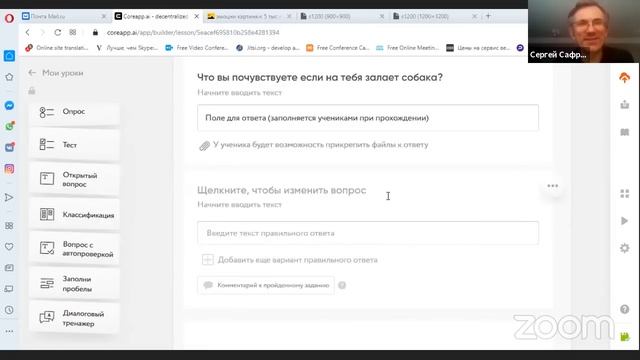Click the question title placeholder 'Щелкните, чтобы изменить вопрос'
Viewport: 640px width, 360px height.
point(282,190)
